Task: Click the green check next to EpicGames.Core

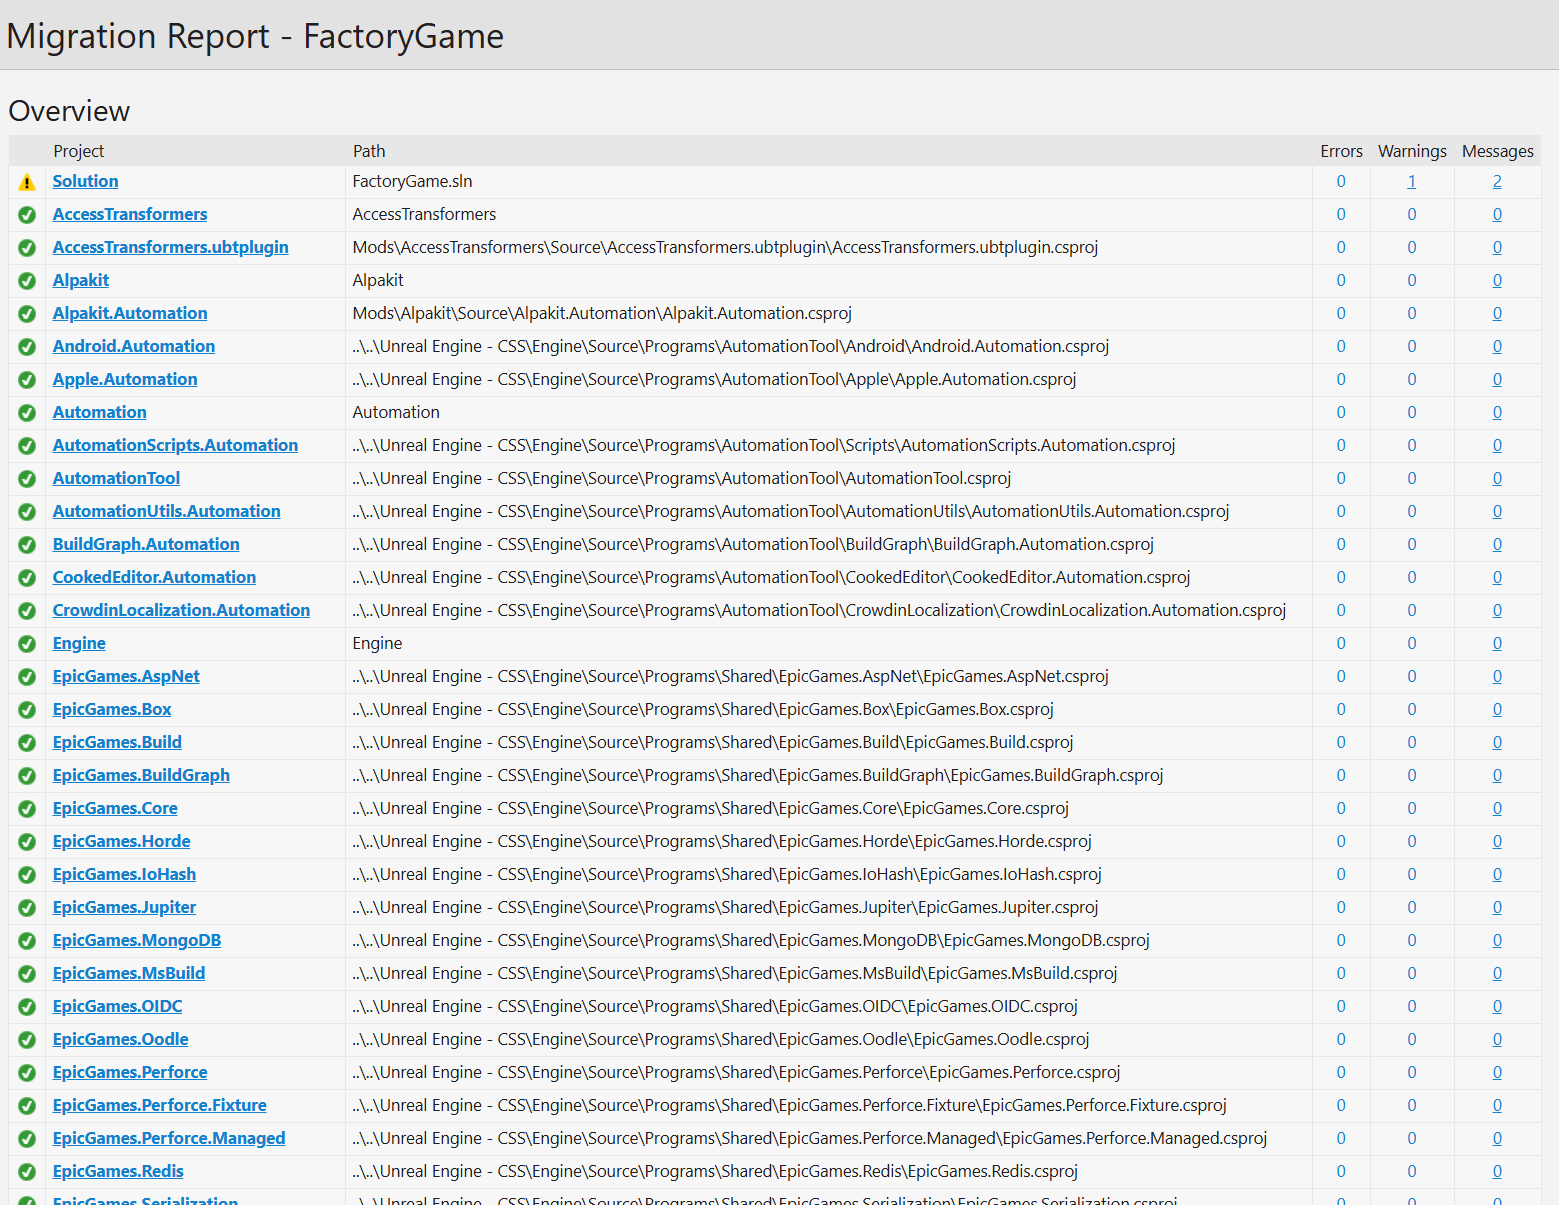Action: [x=27, y=809]
